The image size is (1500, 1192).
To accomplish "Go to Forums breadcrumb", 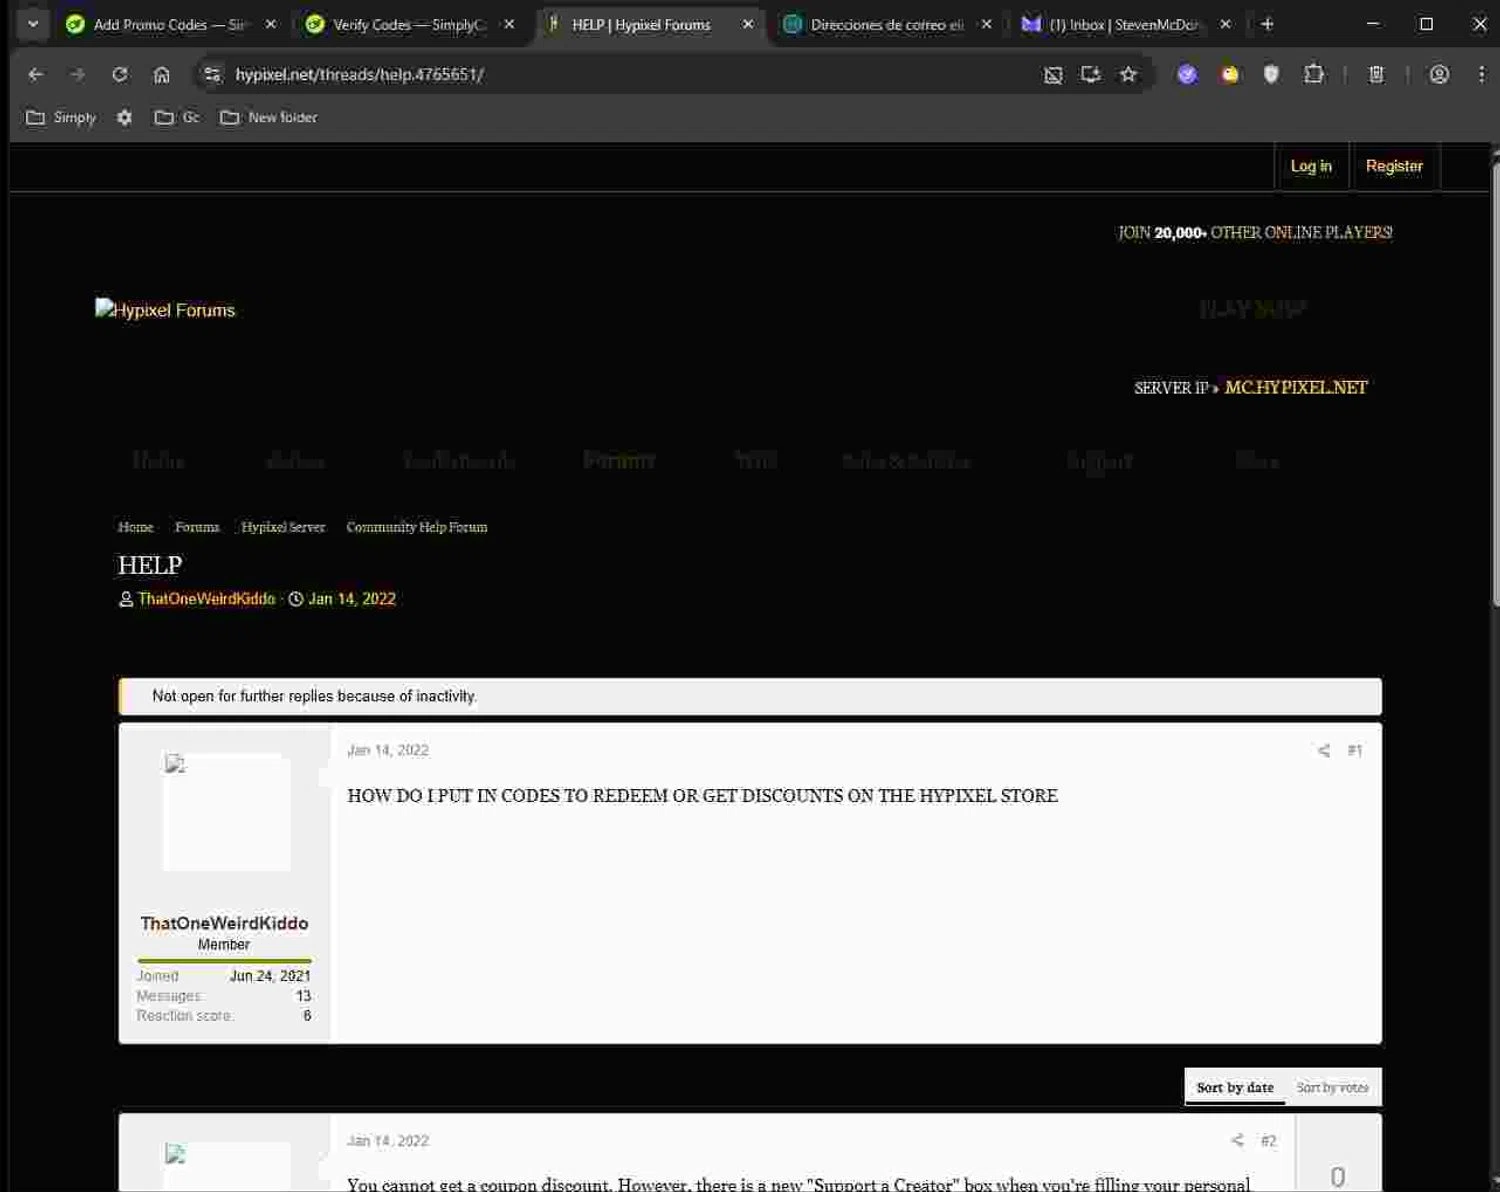I will (197, 527).
